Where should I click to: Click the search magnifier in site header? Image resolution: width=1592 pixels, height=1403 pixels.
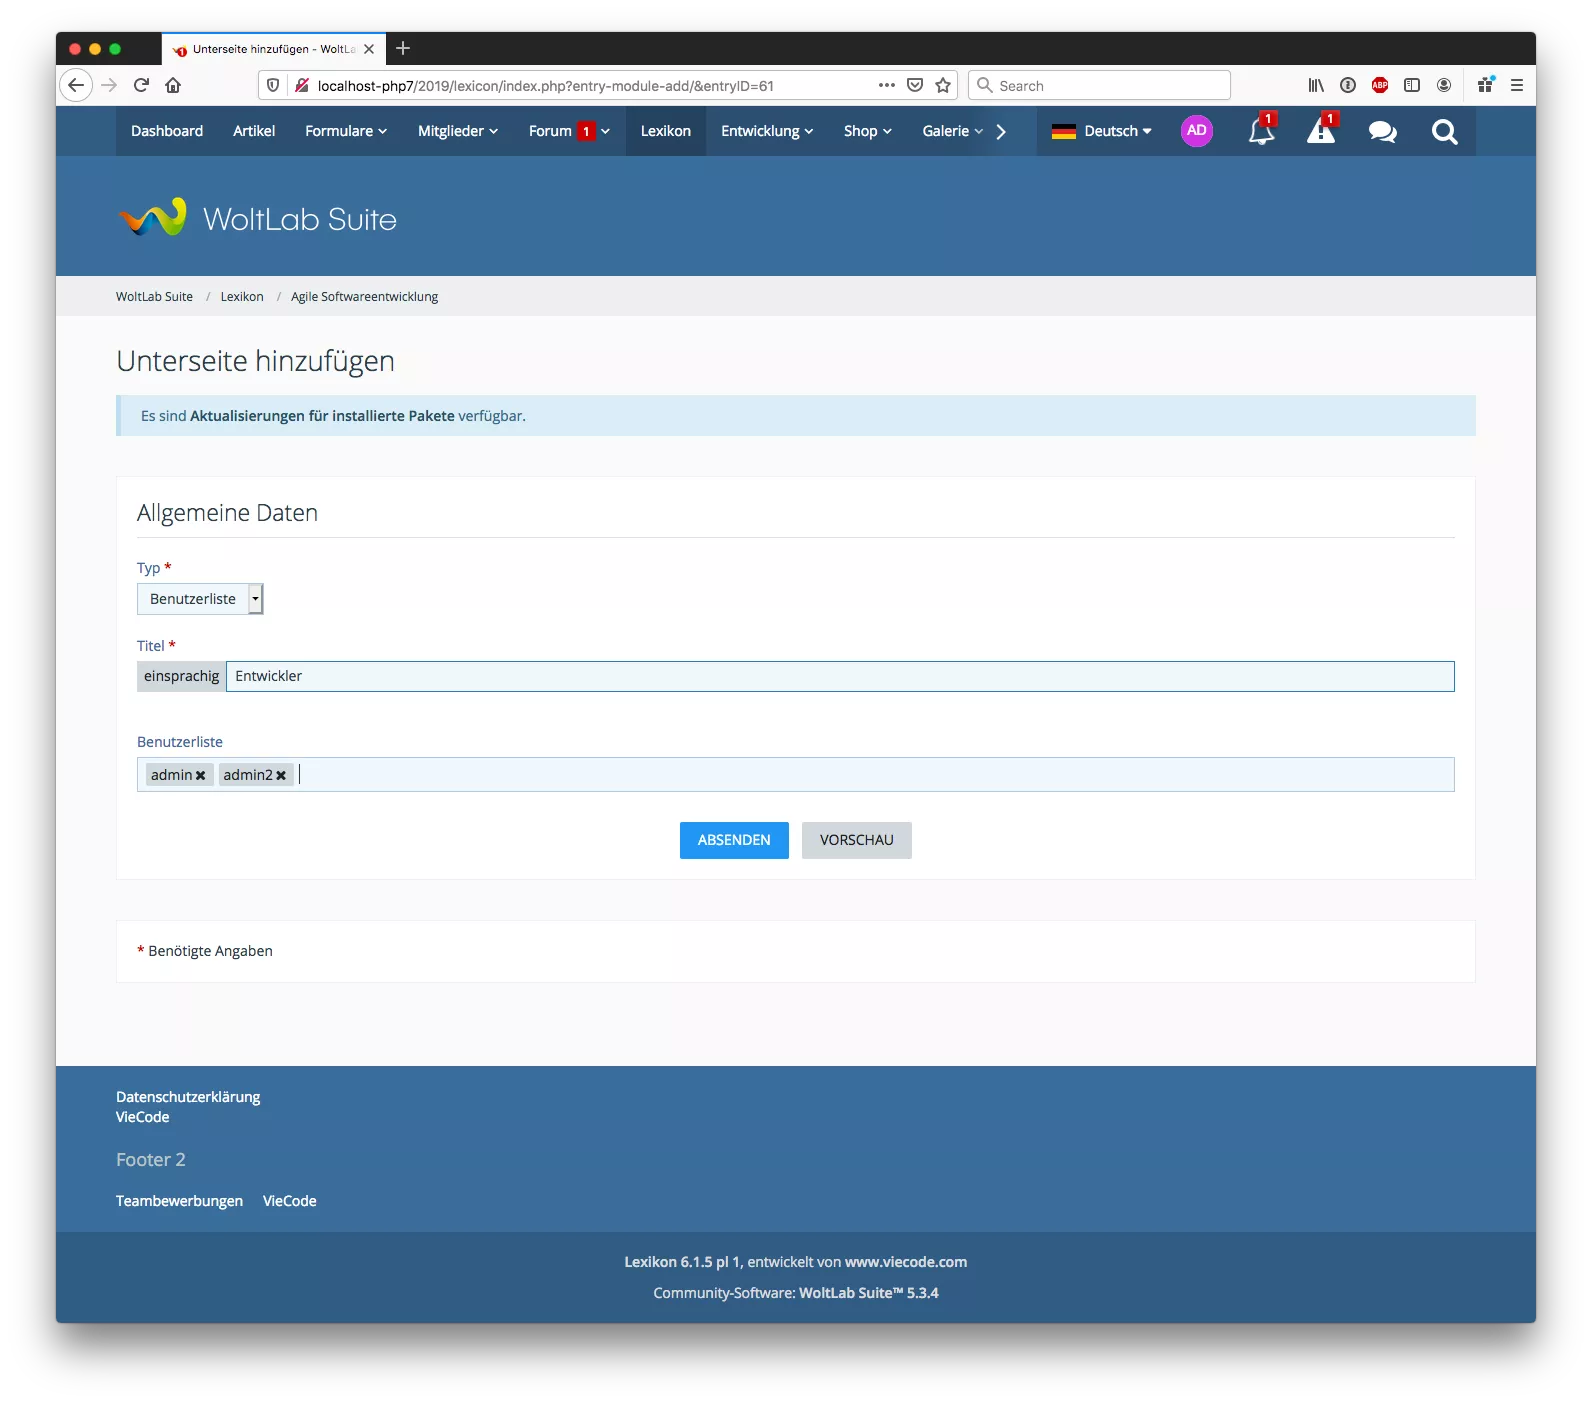coord(1444,132)
